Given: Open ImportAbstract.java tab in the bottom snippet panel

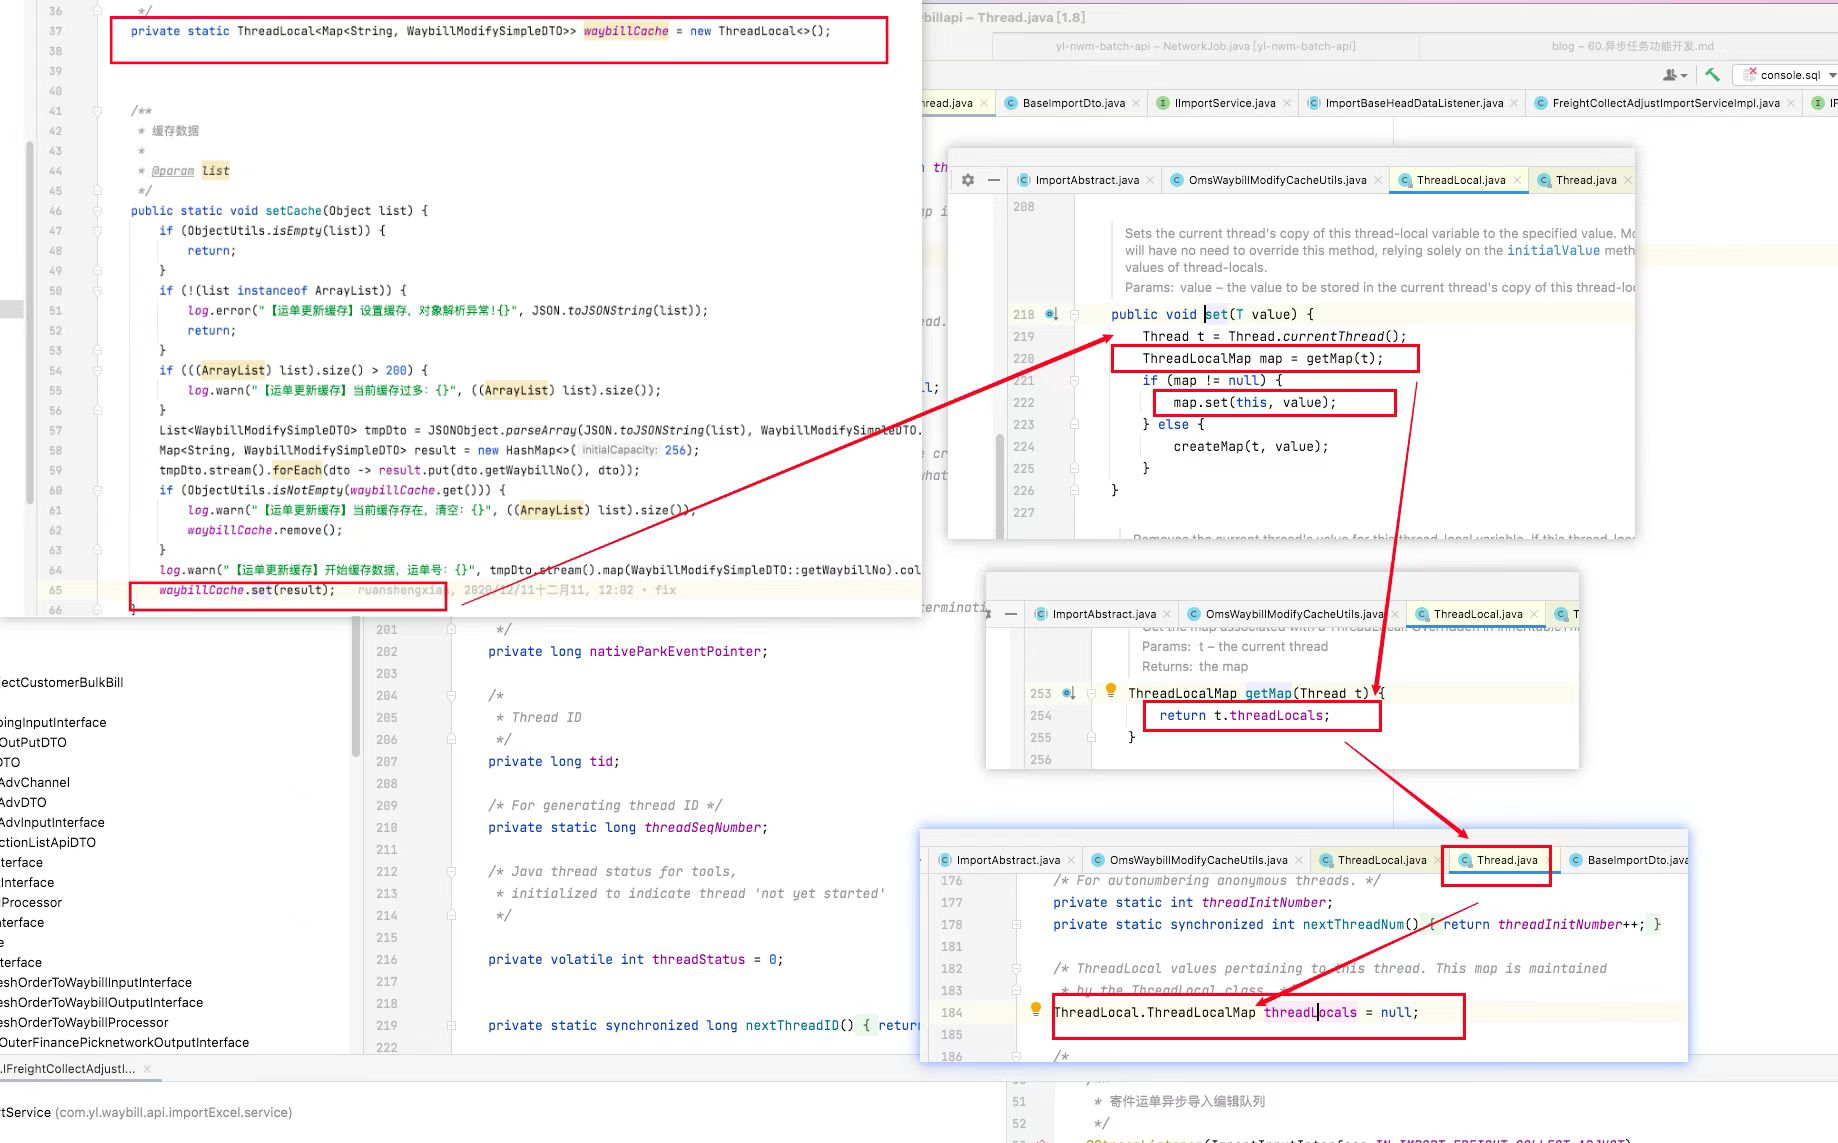Looking at the screenshot, I should [1008, 860].
